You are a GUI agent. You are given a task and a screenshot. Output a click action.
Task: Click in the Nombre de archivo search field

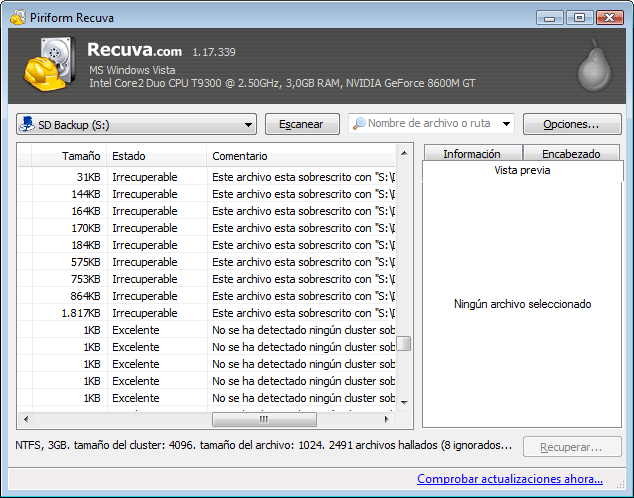coord(430,124)
